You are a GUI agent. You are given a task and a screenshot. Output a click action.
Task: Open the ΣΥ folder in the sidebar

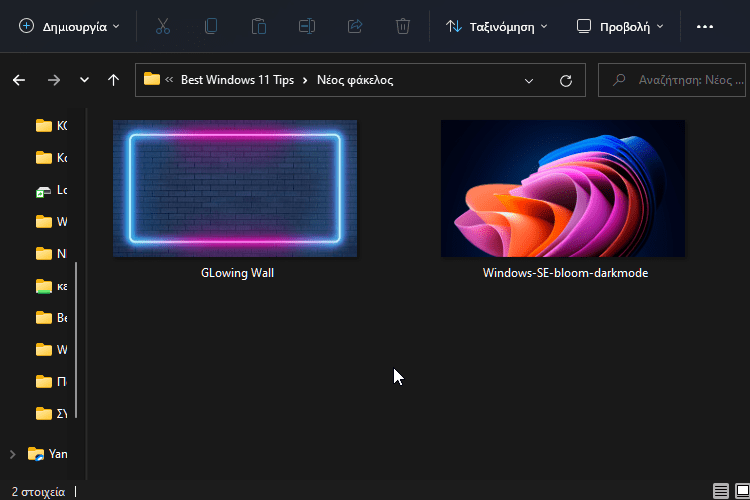(51, 413)
